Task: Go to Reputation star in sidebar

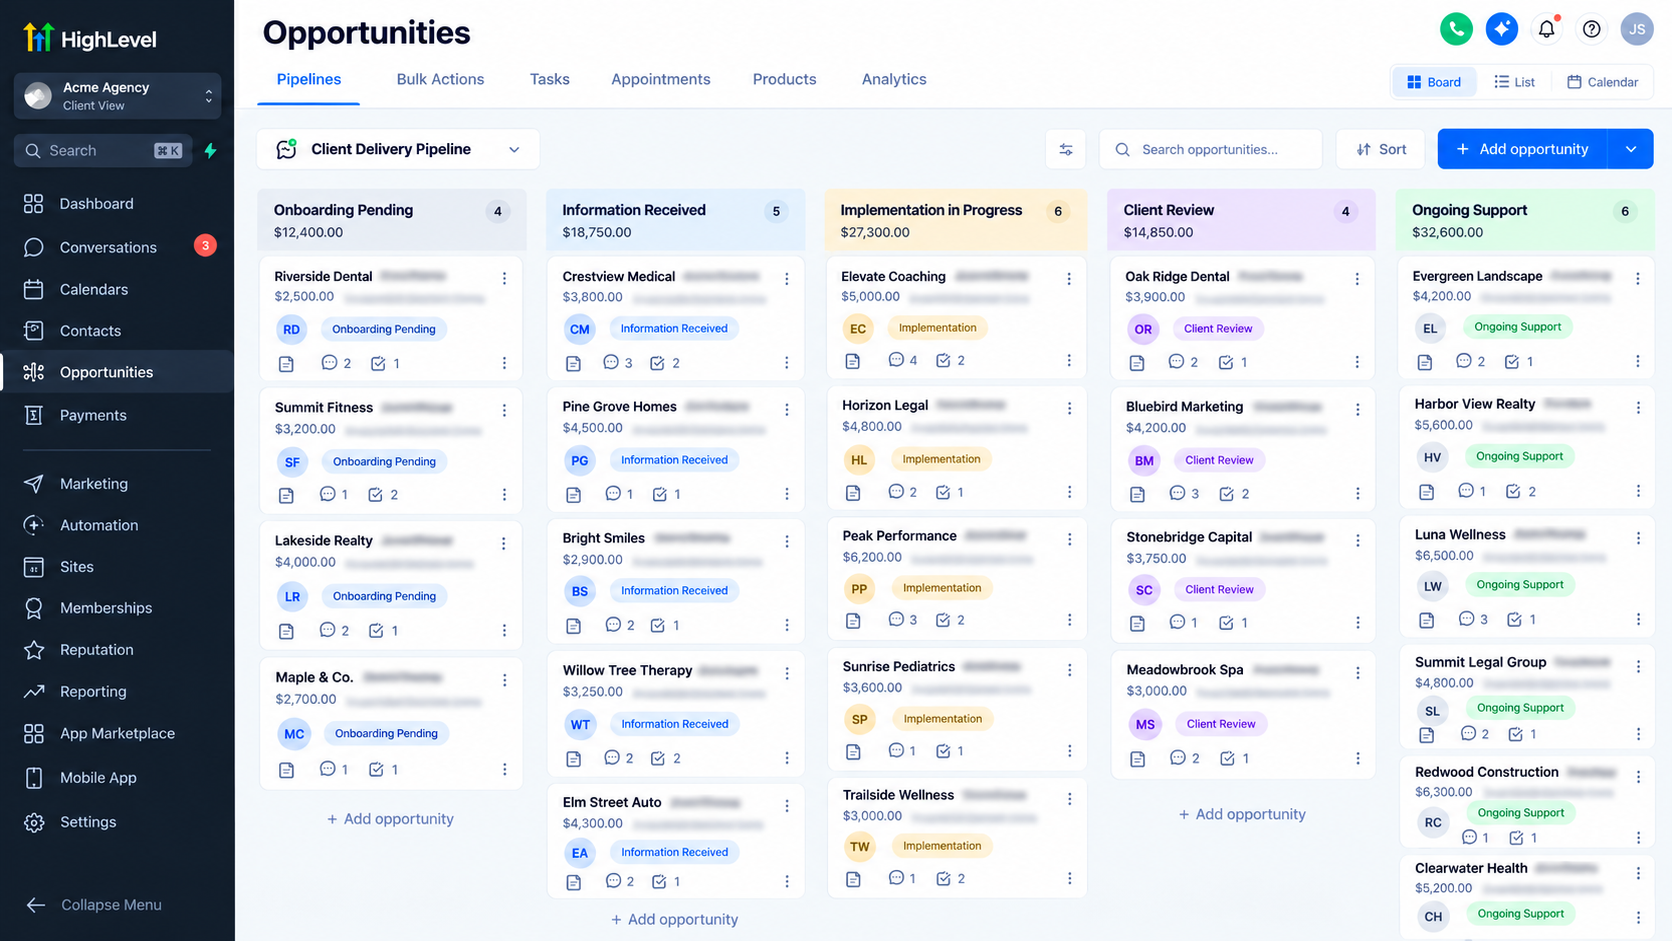Action: coord(34,650)
